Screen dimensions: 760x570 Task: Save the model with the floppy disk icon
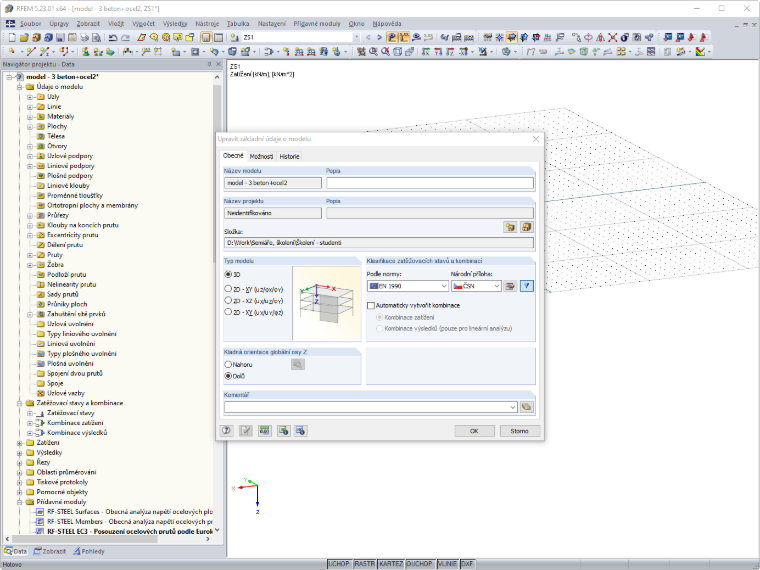click(x=60, y=37)
